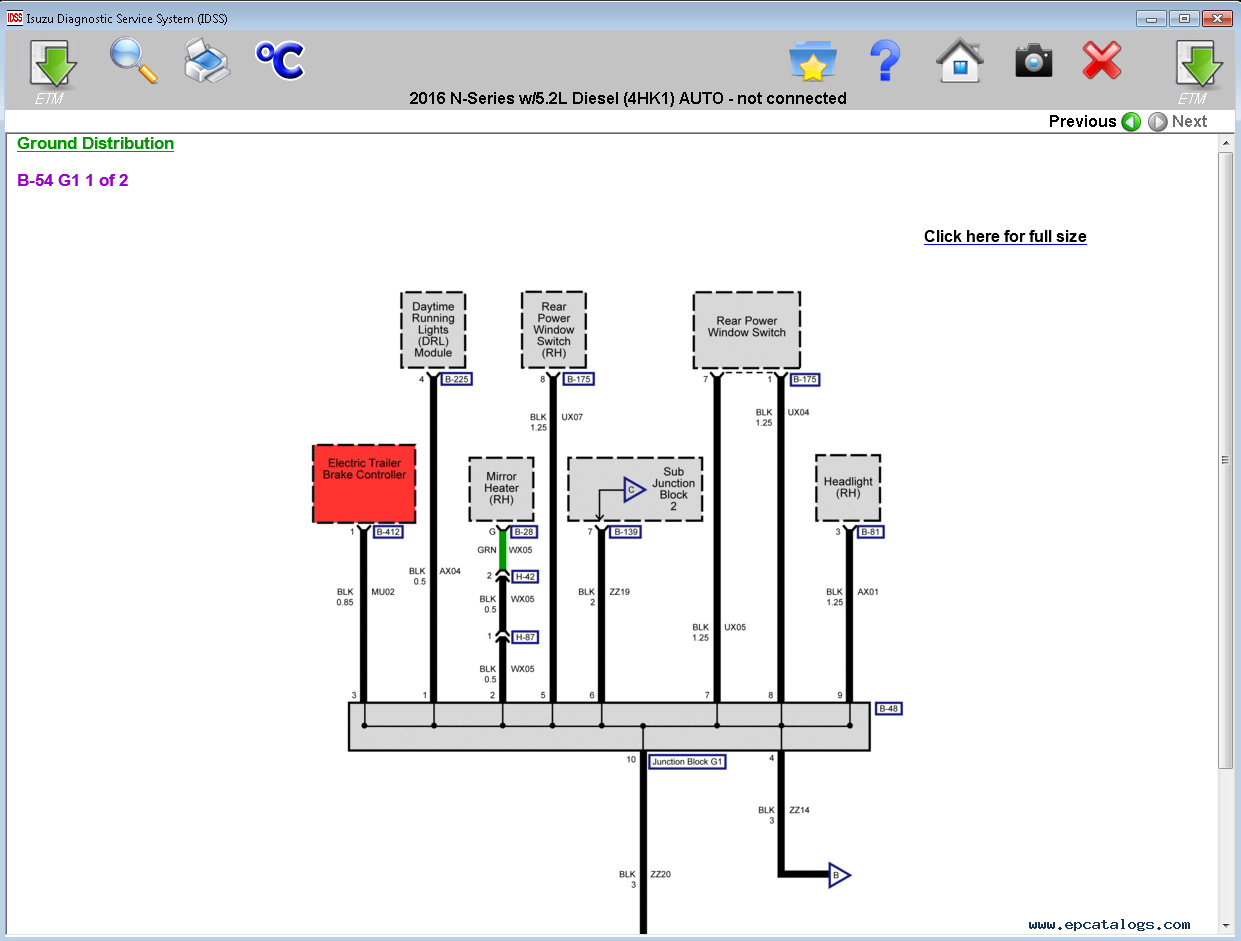Click the scrollbar down arrow
The height and width of the screenshot is (941, 1241).
1225,925
